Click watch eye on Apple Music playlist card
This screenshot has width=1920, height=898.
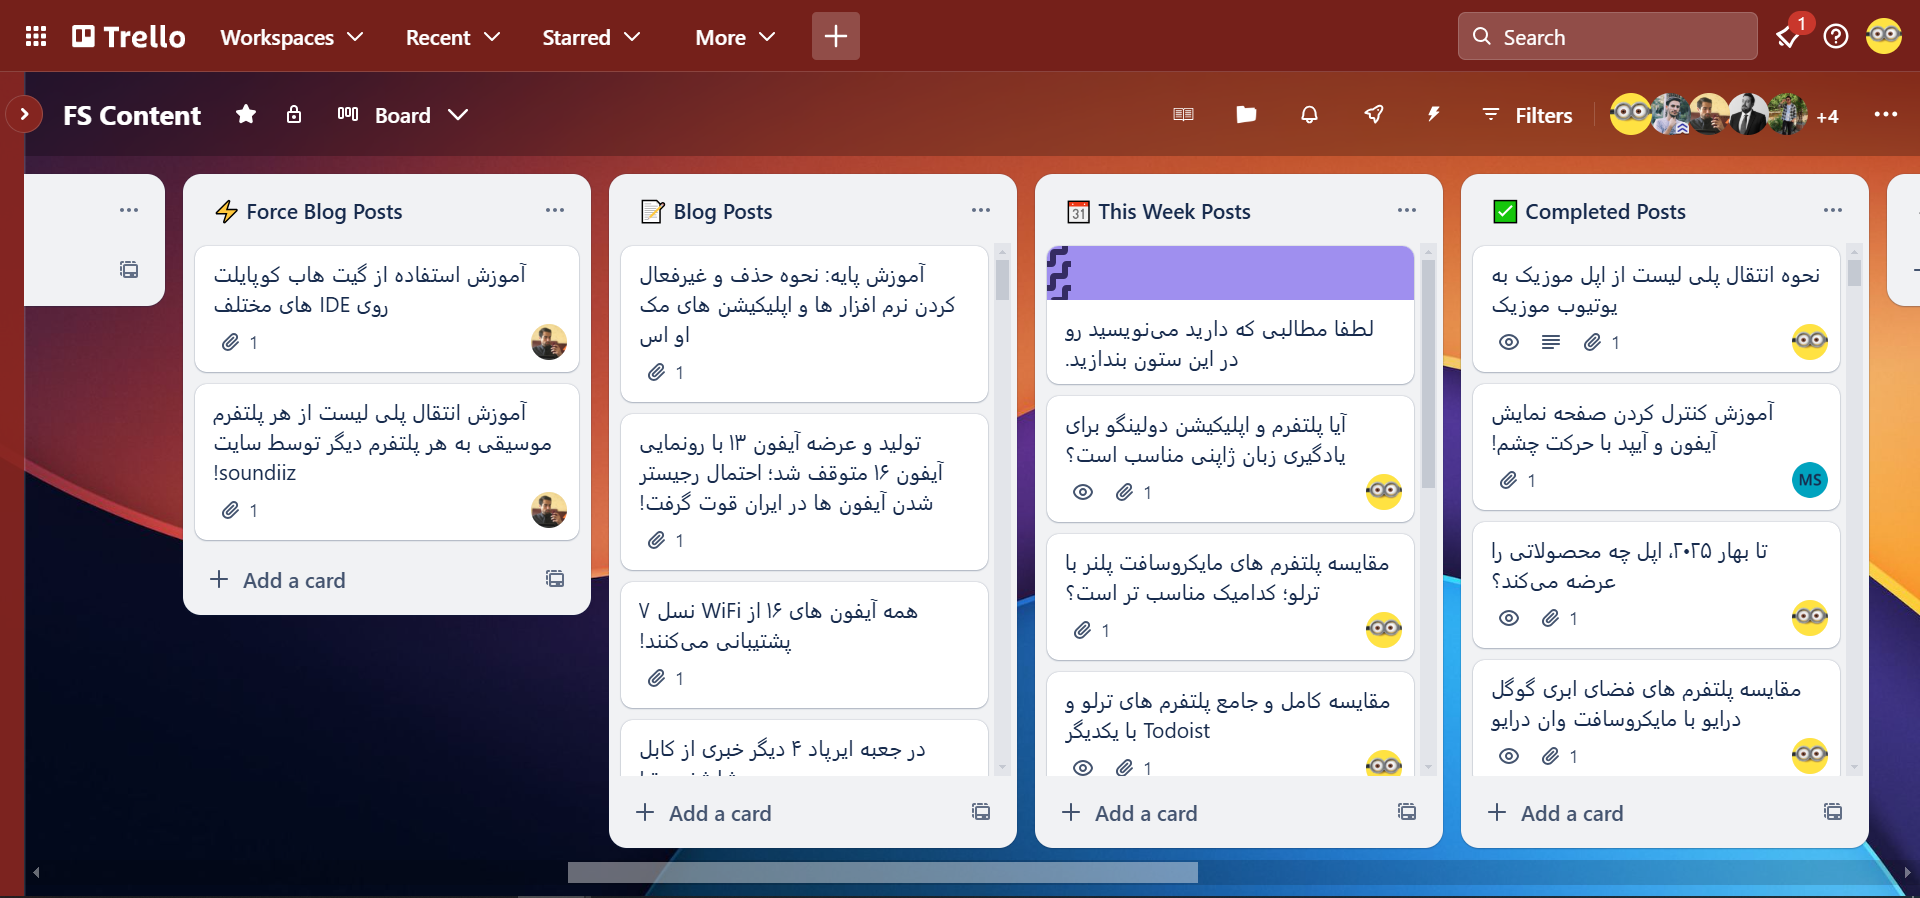[1509, 342]
